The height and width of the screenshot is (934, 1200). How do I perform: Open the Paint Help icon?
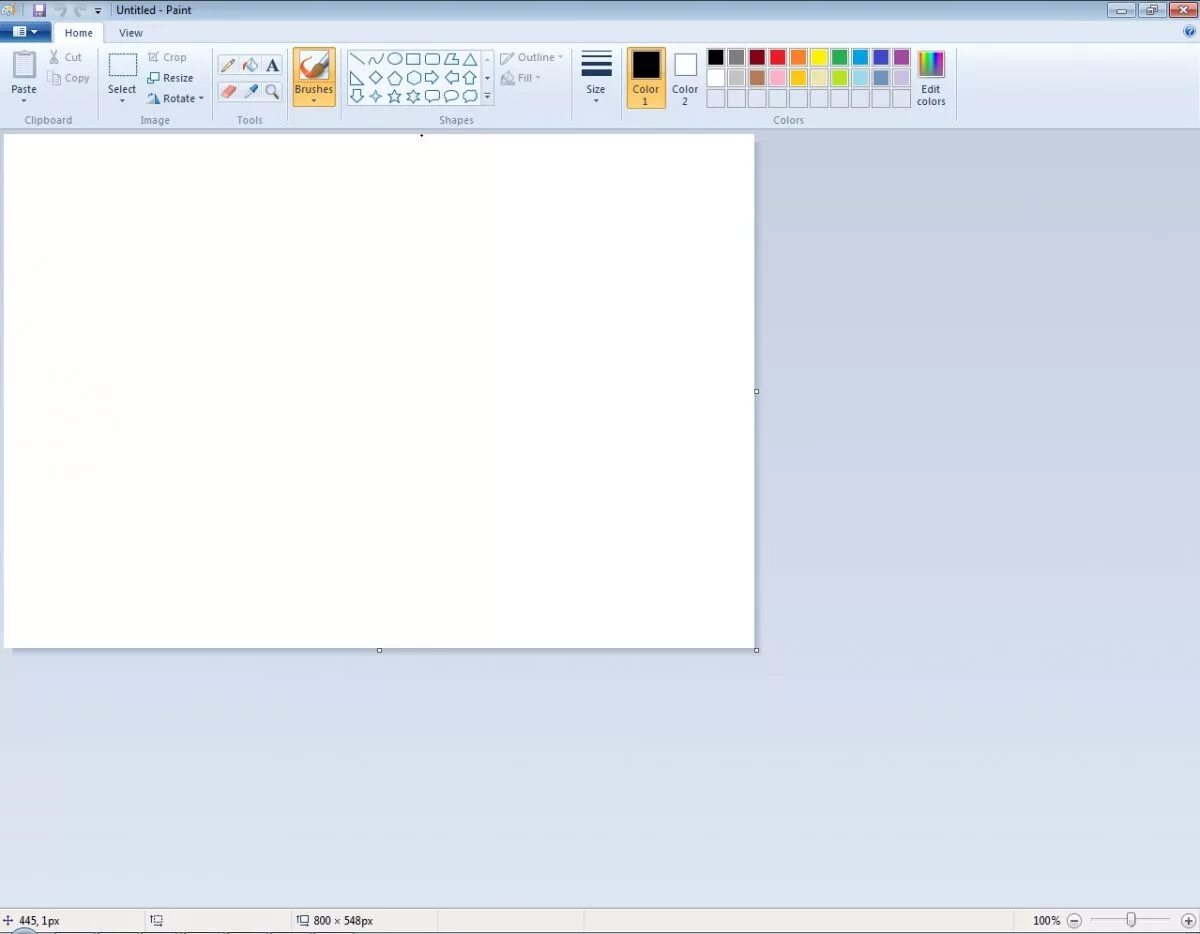(1189, 31)
